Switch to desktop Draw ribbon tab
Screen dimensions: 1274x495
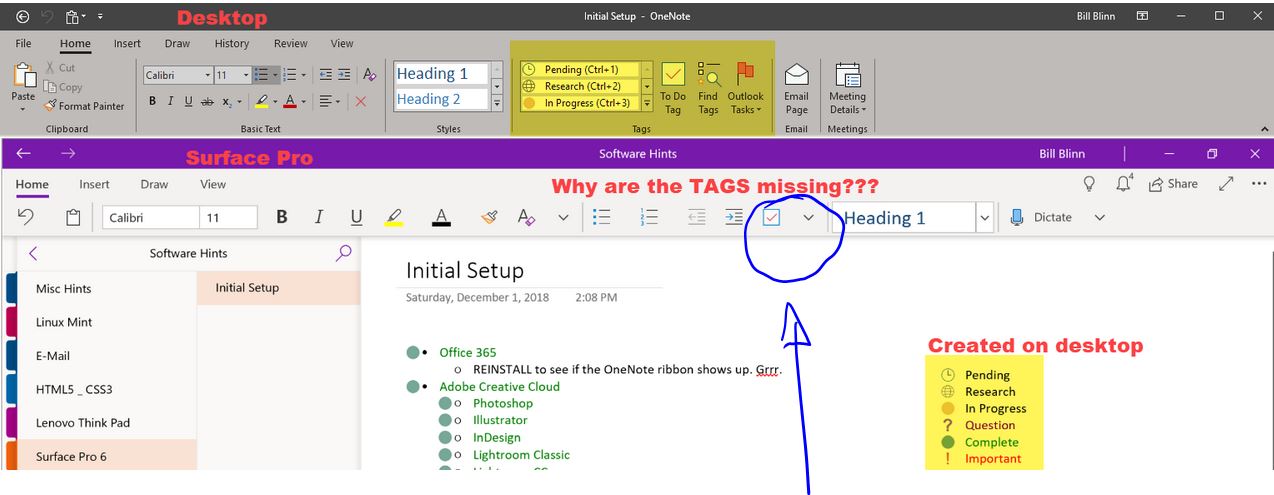click(x=177, y=44)
